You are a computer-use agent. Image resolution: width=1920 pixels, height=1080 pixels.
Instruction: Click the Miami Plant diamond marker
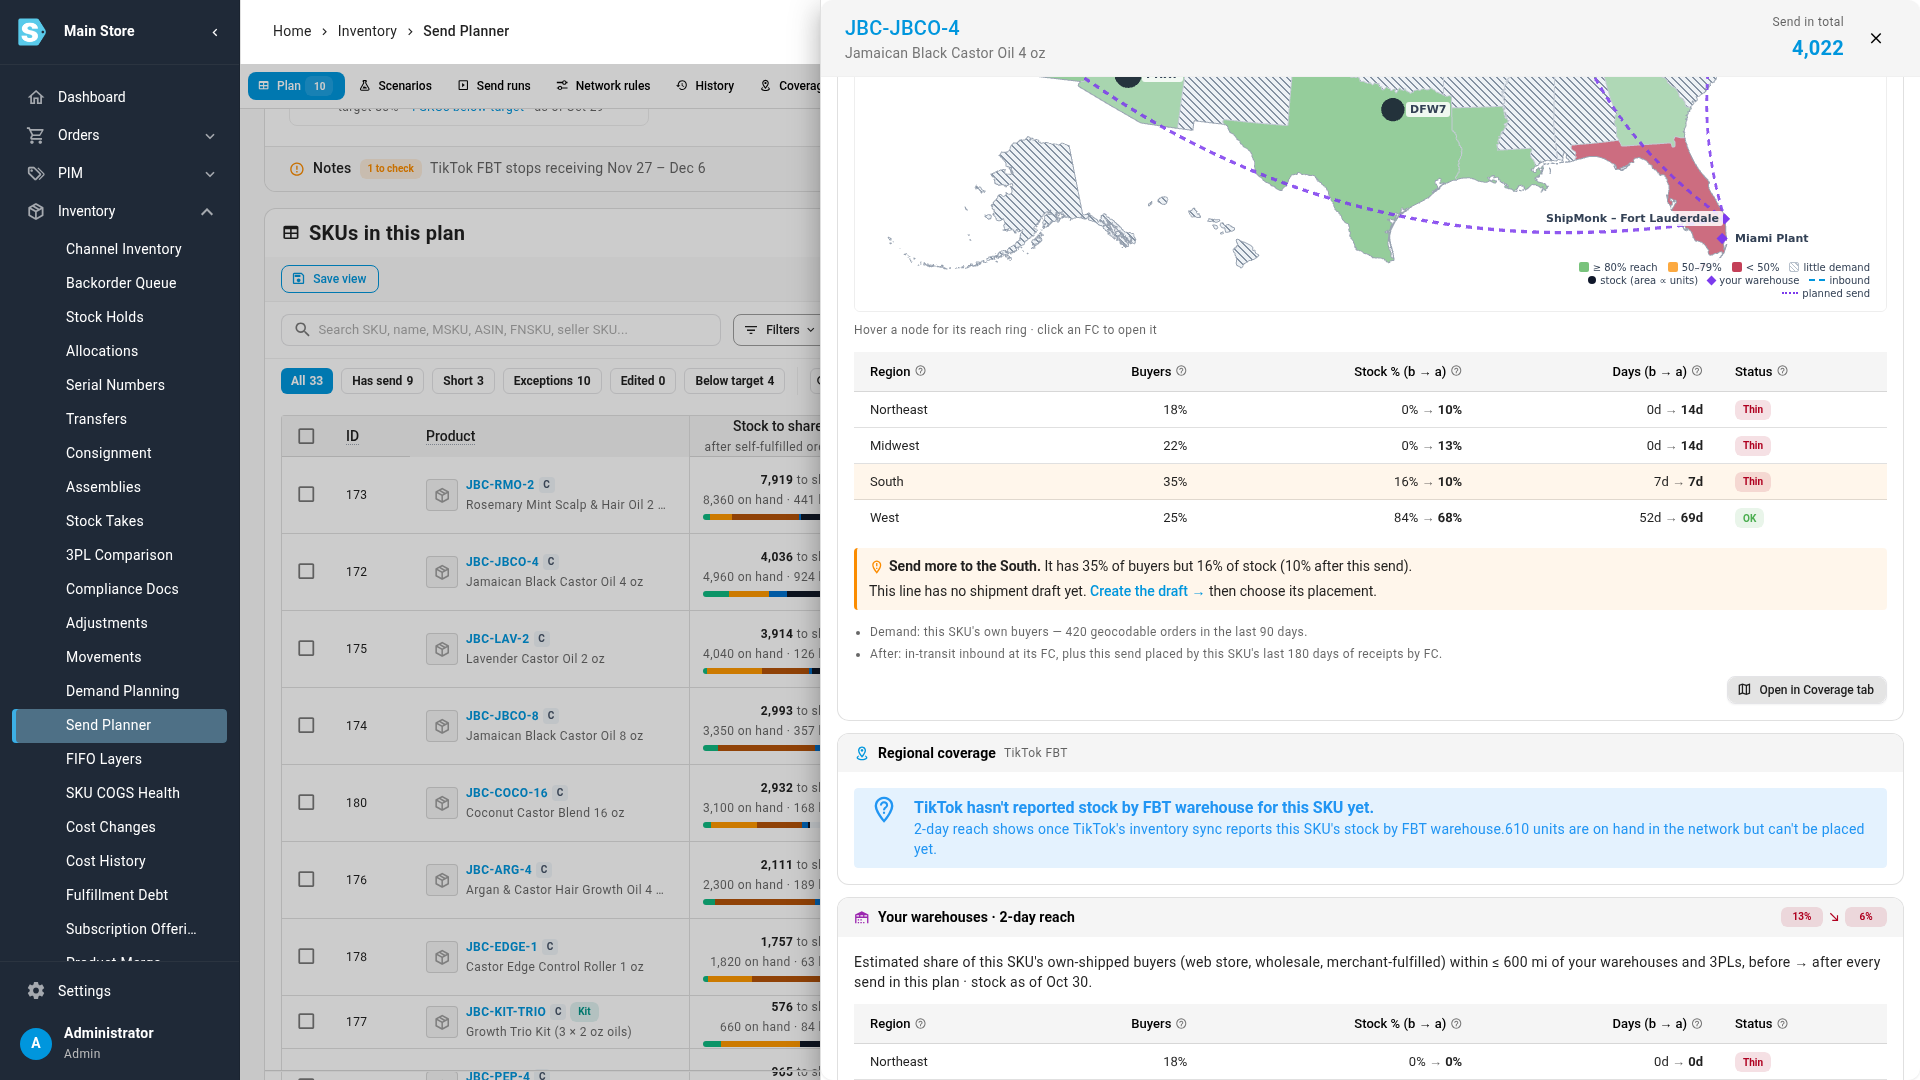point(1722,238)
